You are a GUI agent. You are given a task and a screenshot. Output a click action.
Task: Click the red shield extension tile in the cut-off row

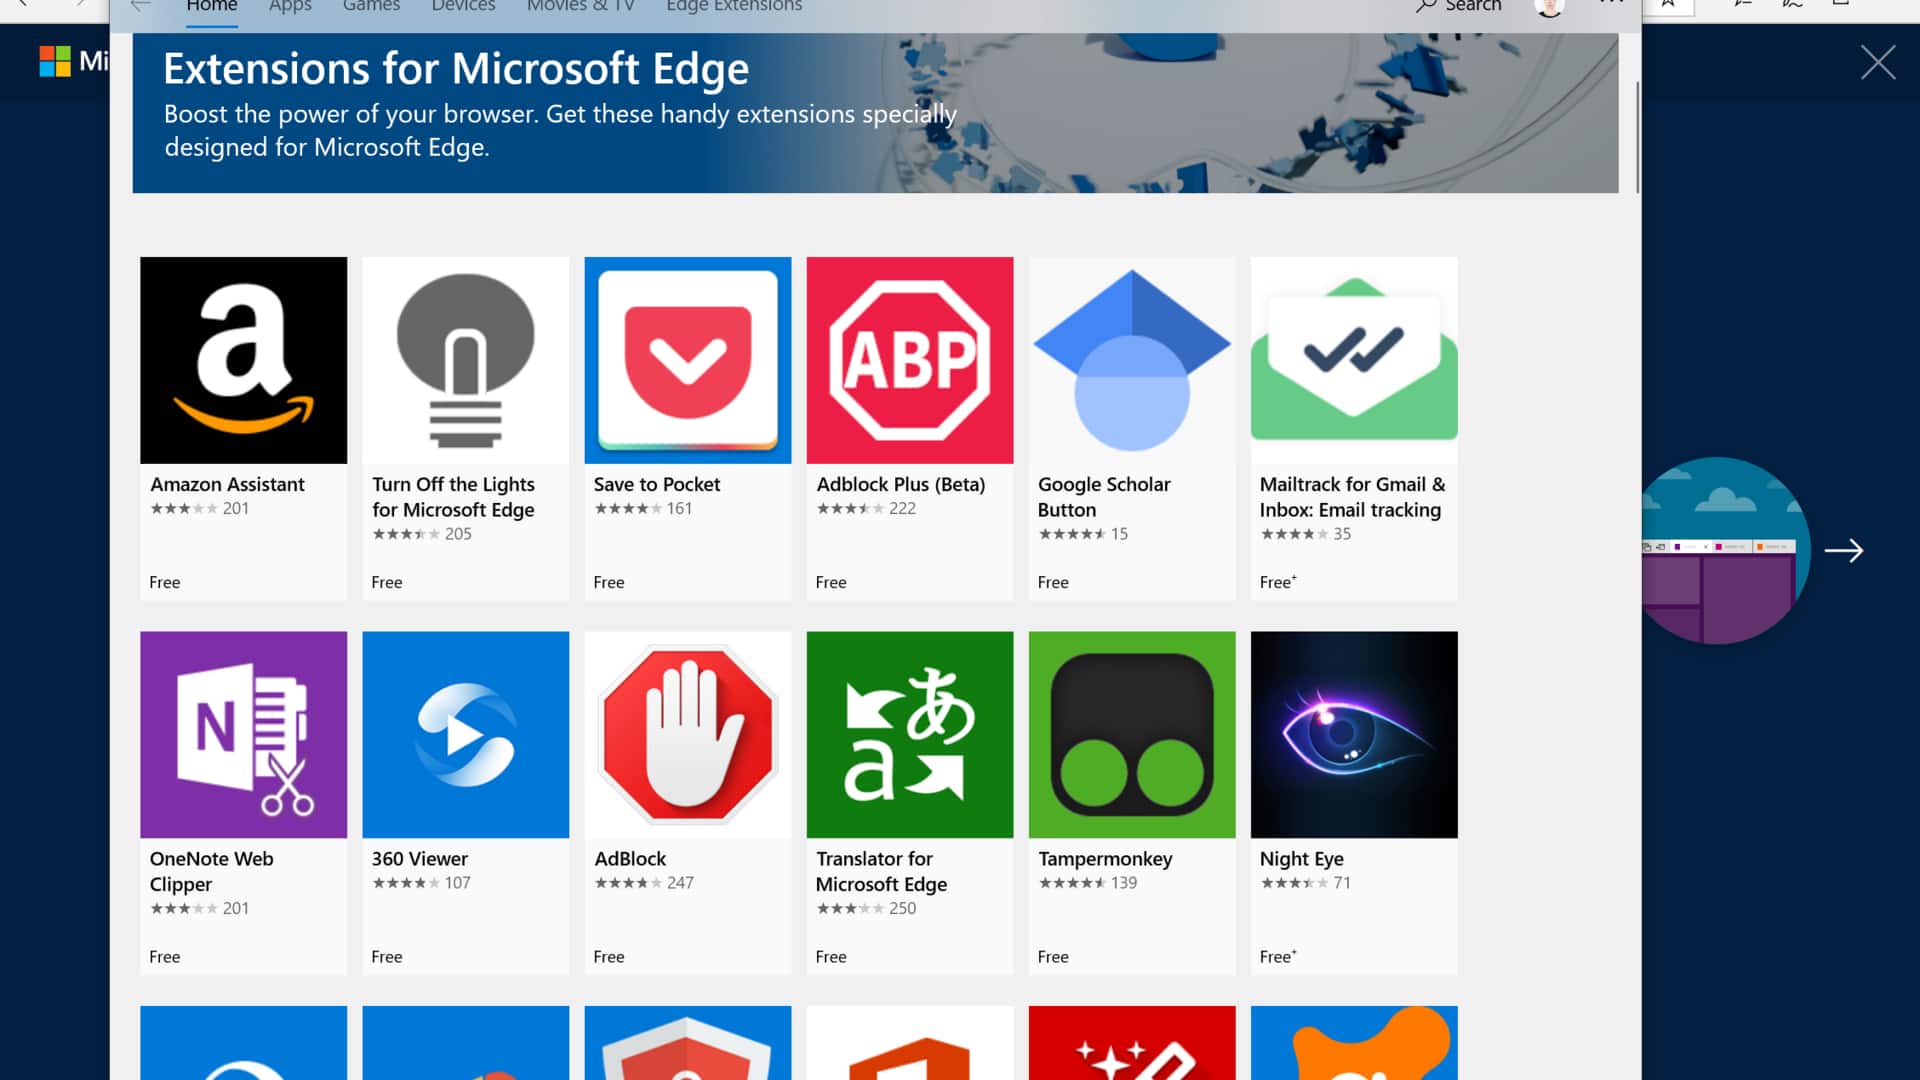[687, 1043]
